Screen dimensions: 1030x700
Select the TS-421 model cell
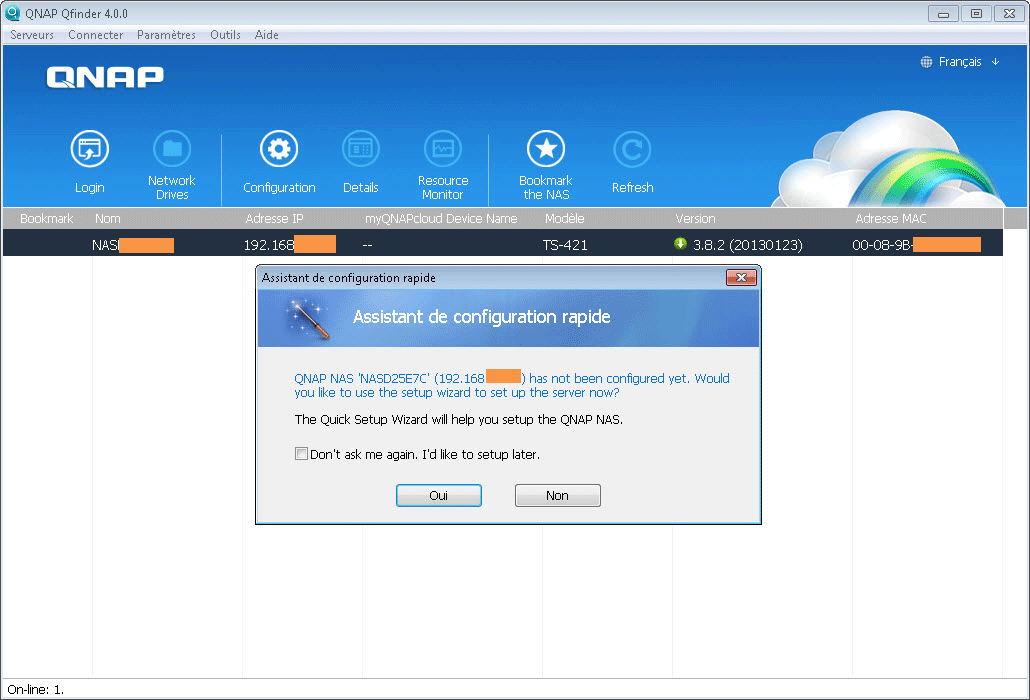coord(565,245)
